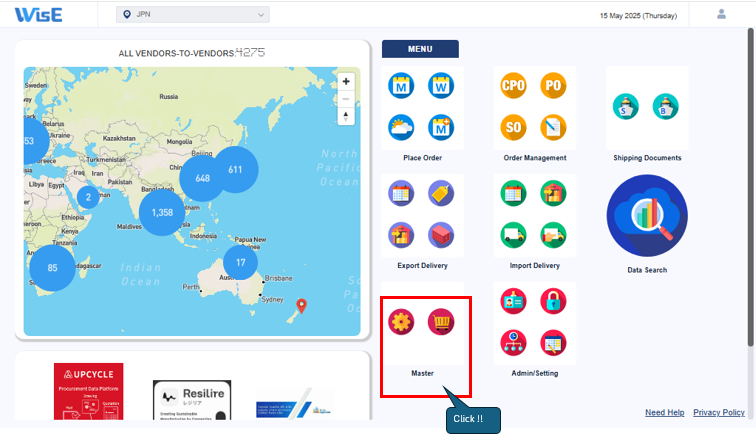The width and height of the screenshot is (756, 439).
Task: Click the Export Delivery label
Action: [422, 266]
